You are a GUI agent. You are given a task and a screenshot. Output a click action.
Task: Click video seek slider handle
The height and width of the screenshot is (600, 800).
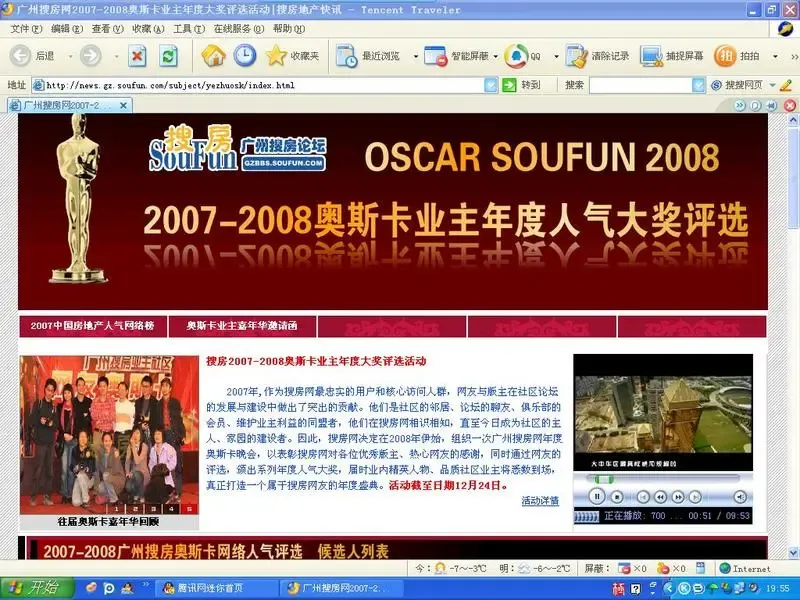604,479
